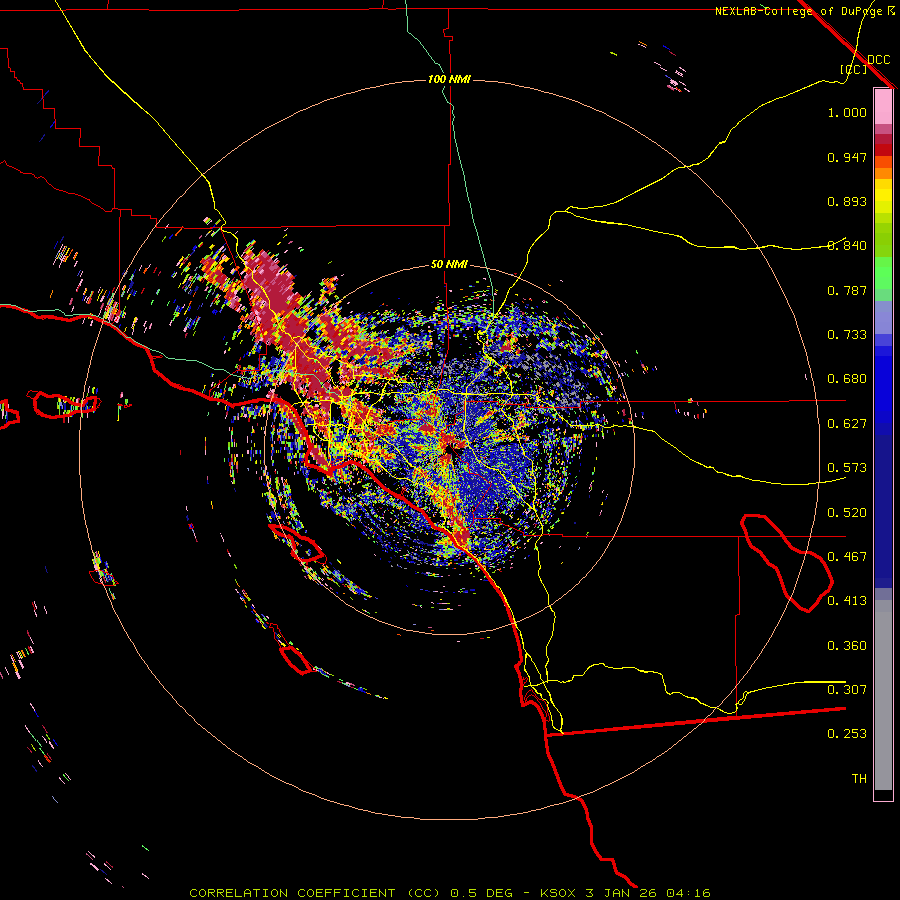The image size is (900, 900).
Task: Click the TH threshold label
Action: 859,779
